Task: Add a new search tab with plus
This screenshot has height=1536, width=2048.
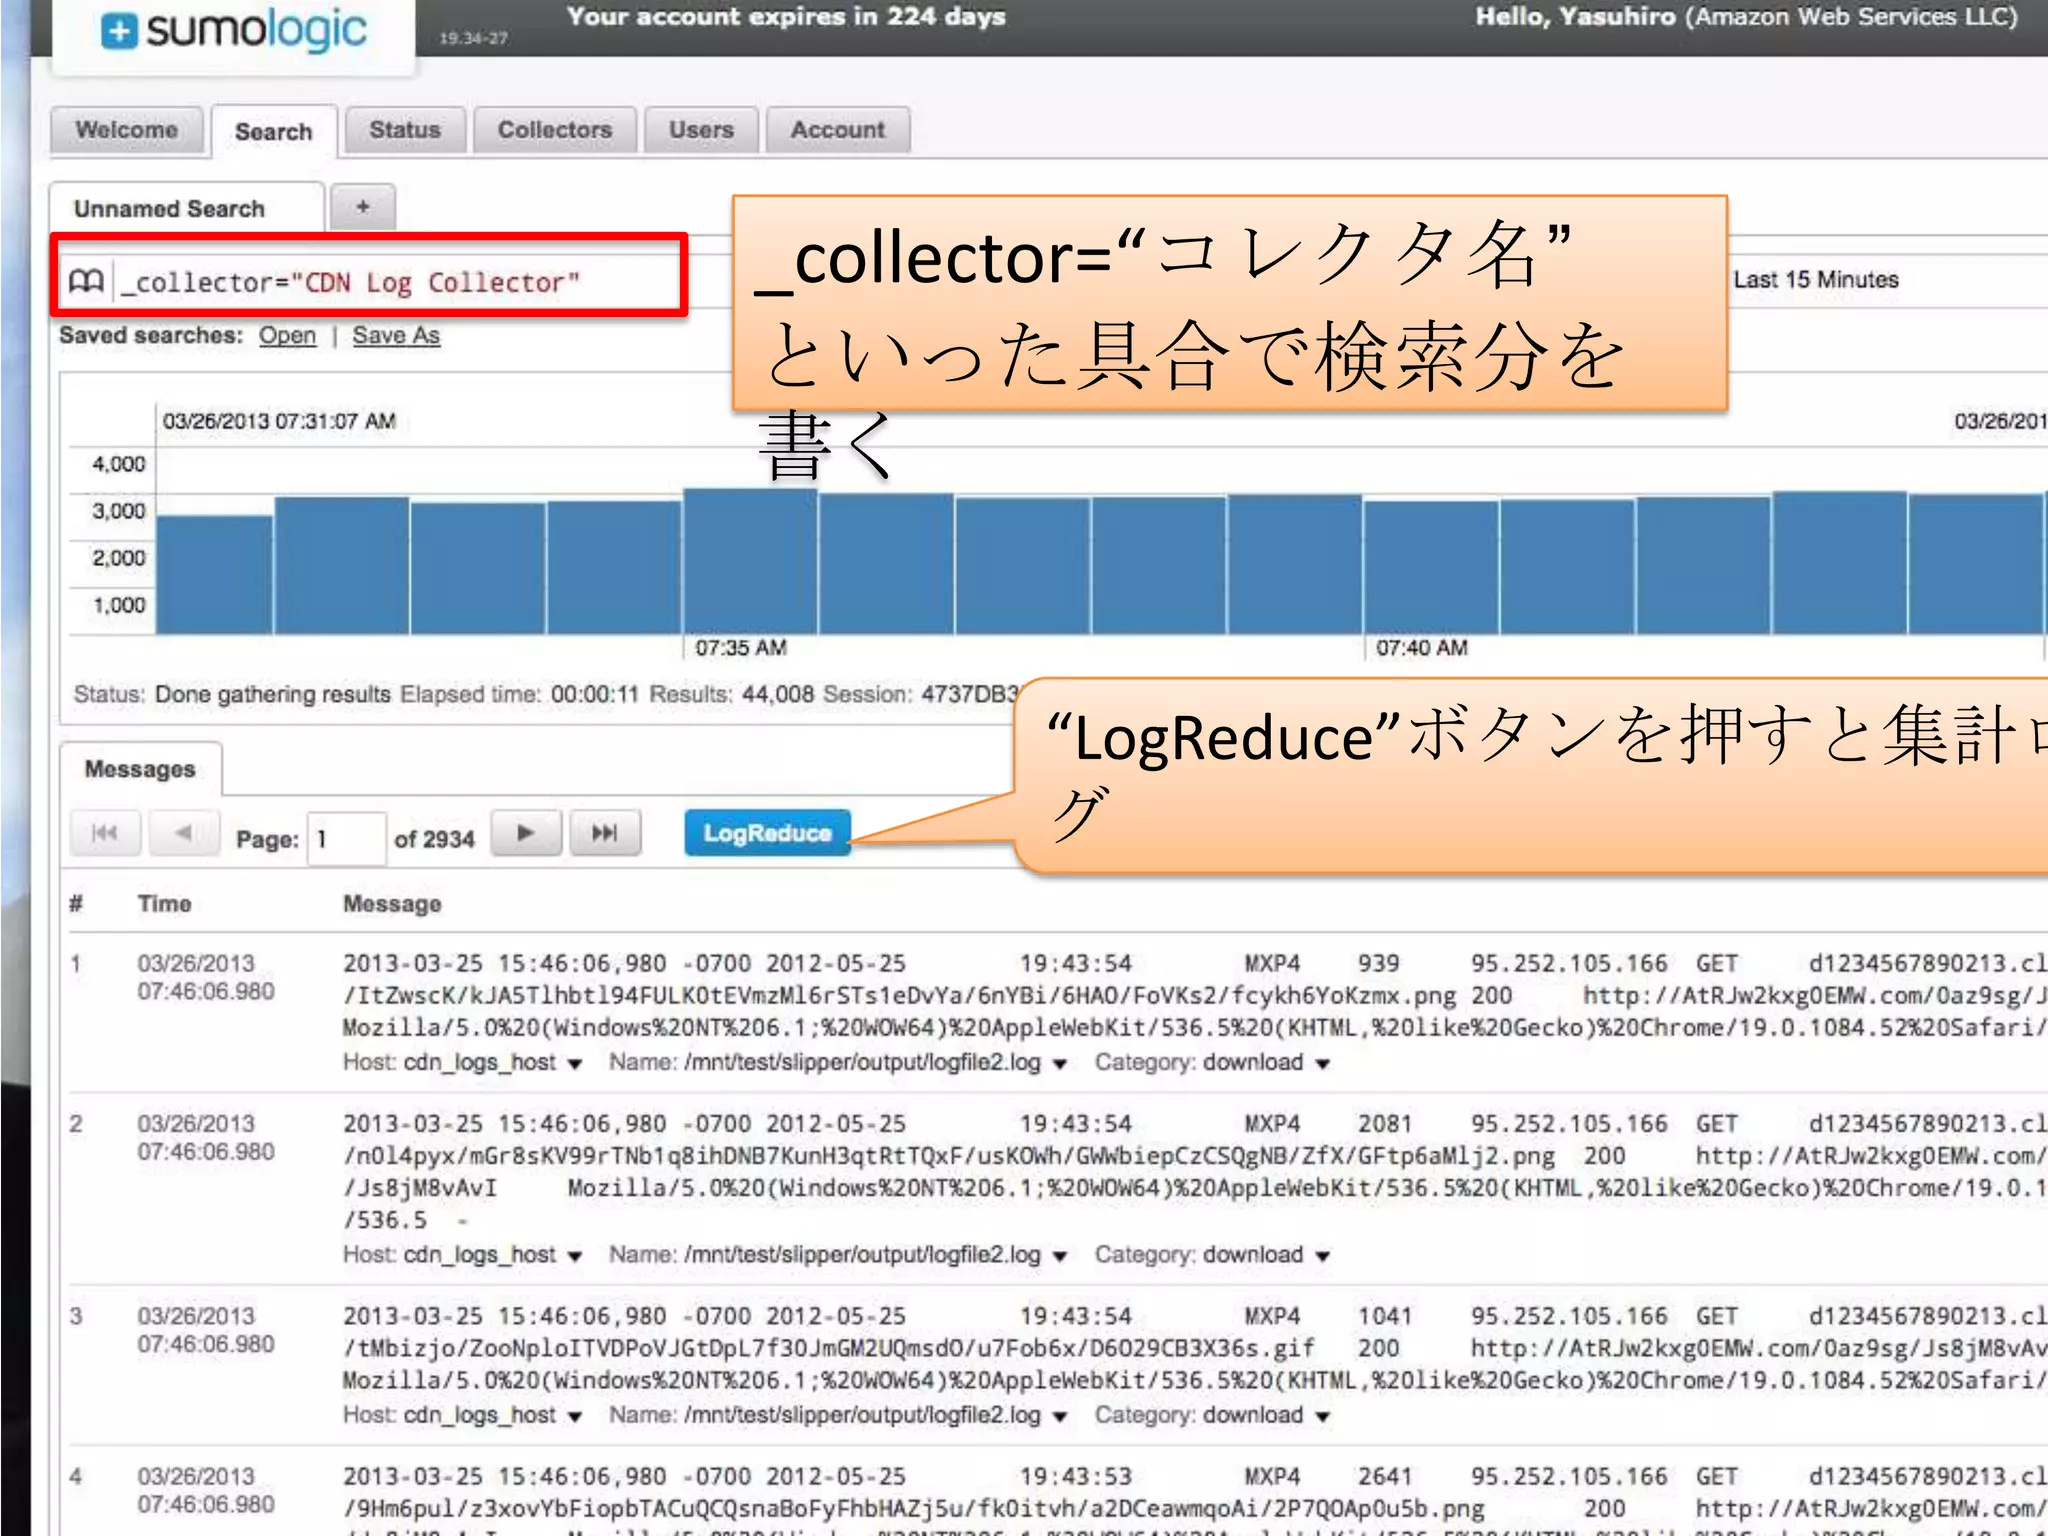Action: coord(363,207)
